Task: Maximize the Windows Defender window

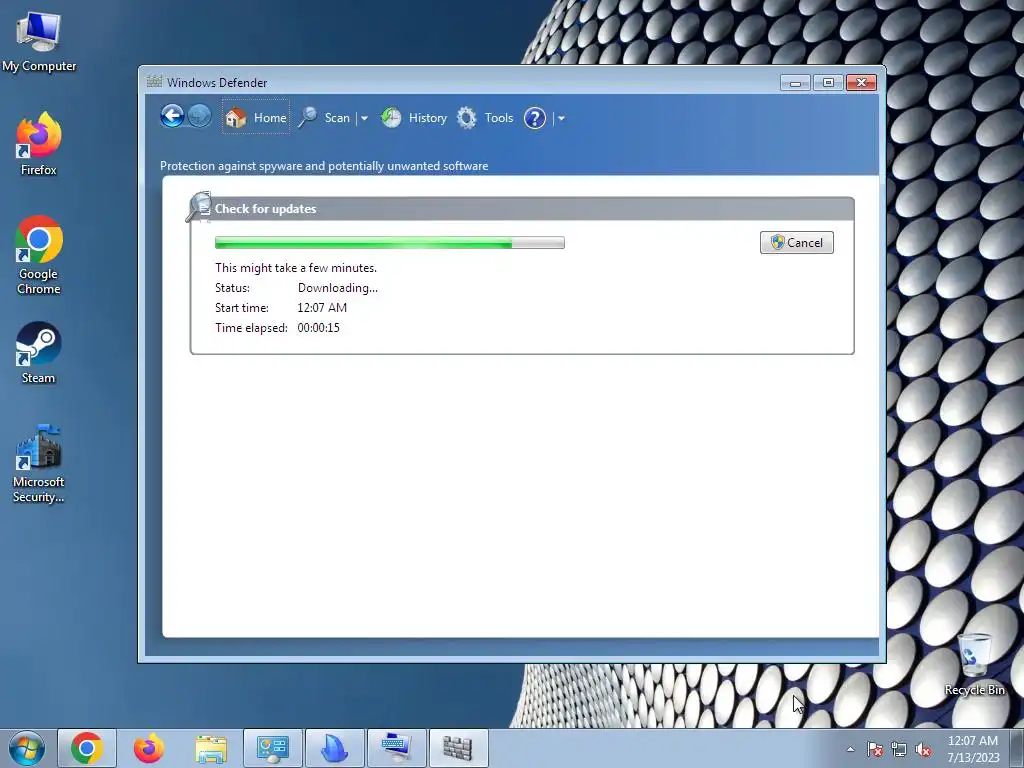Action: pyautogui.click(x=828, y=82)
